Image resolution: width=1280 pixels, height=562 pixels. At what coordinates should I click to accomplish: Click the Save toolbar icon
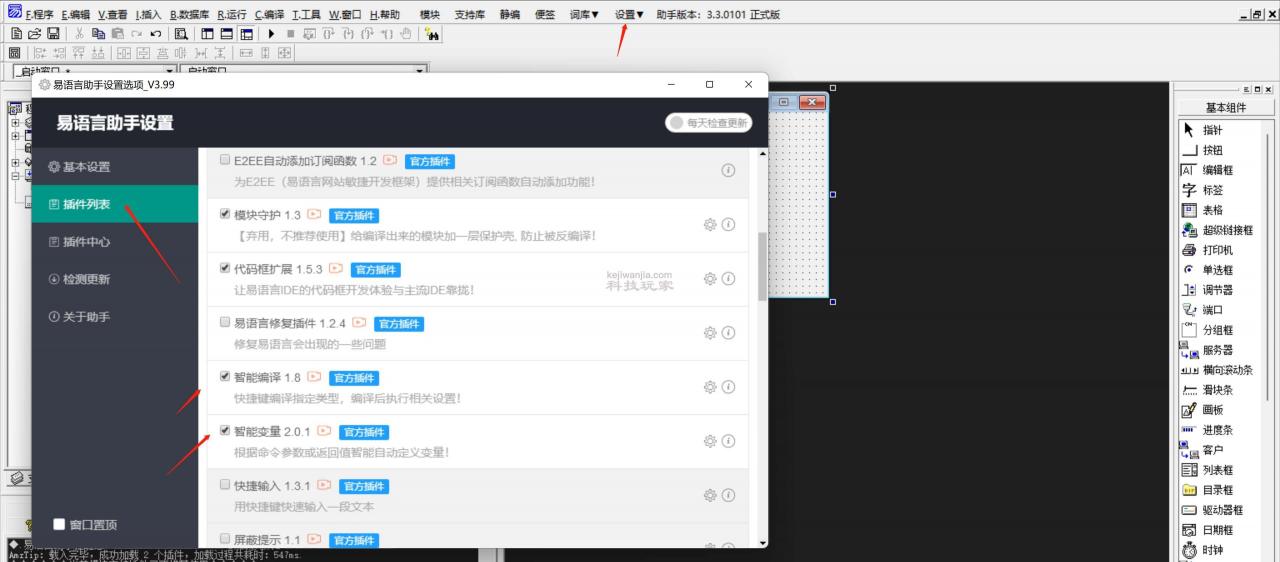[53, 33]
